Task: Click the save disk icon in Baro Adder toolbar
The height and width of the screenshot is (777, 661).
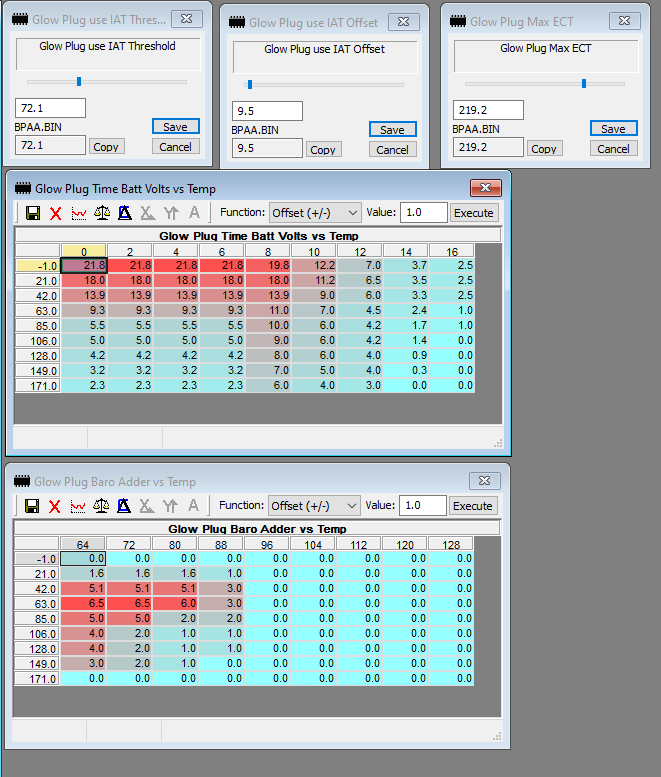Action: (32, 506)
